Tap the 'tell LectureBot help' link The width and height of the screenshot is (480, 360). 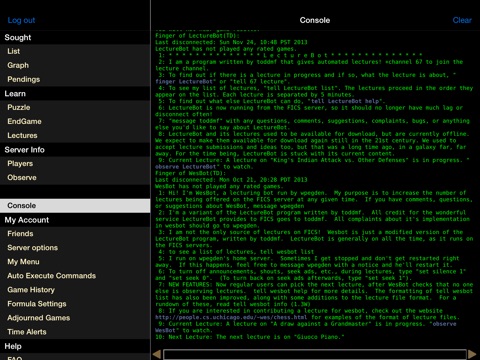pos(345,101)
